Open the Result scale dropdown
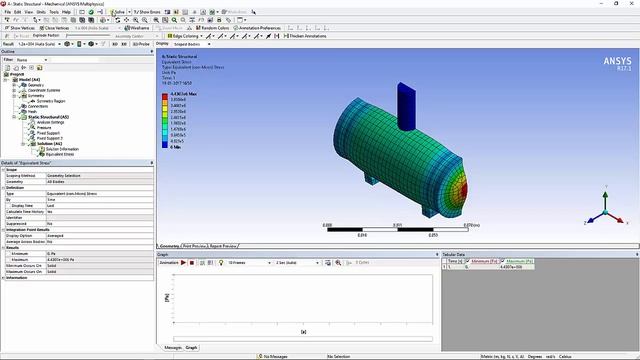 click(59, 44)
